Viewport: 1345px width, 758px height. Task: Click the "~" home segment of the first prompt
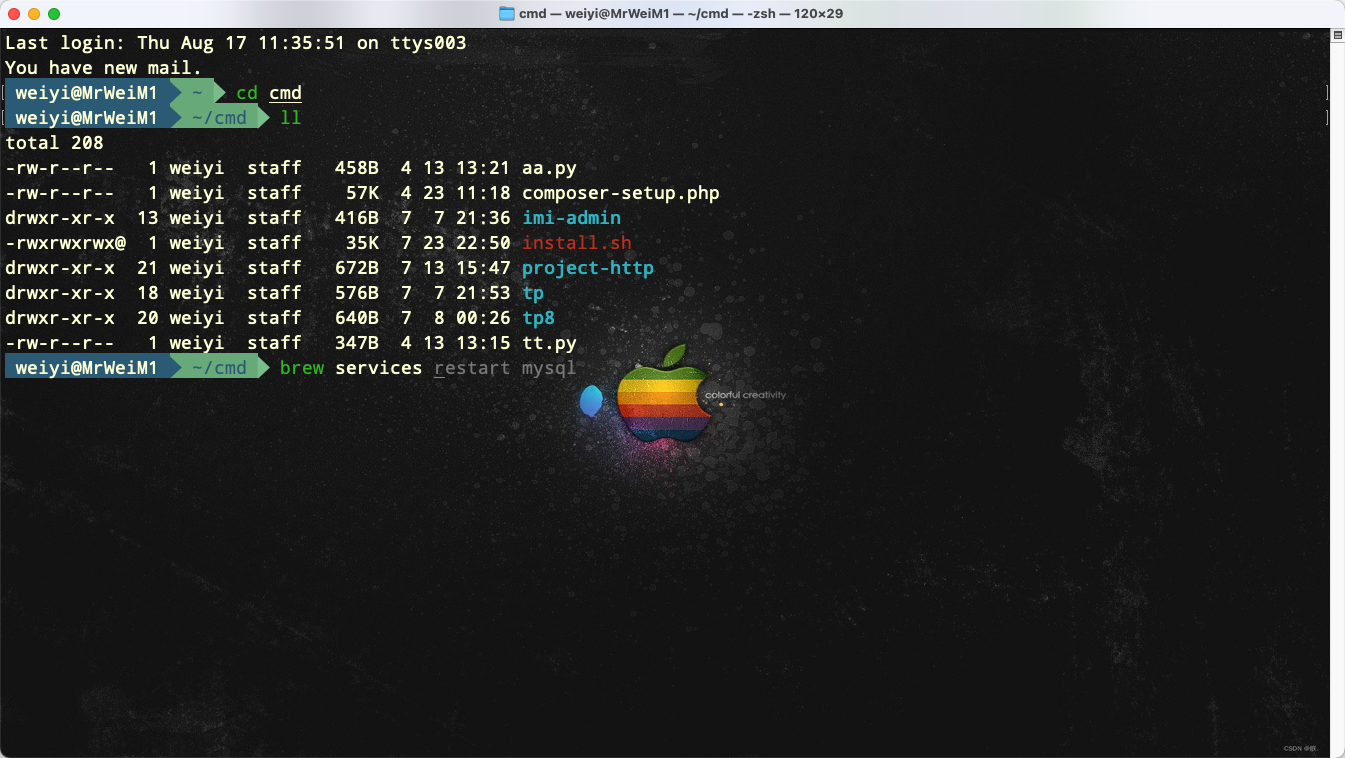[x=197, y=93]
